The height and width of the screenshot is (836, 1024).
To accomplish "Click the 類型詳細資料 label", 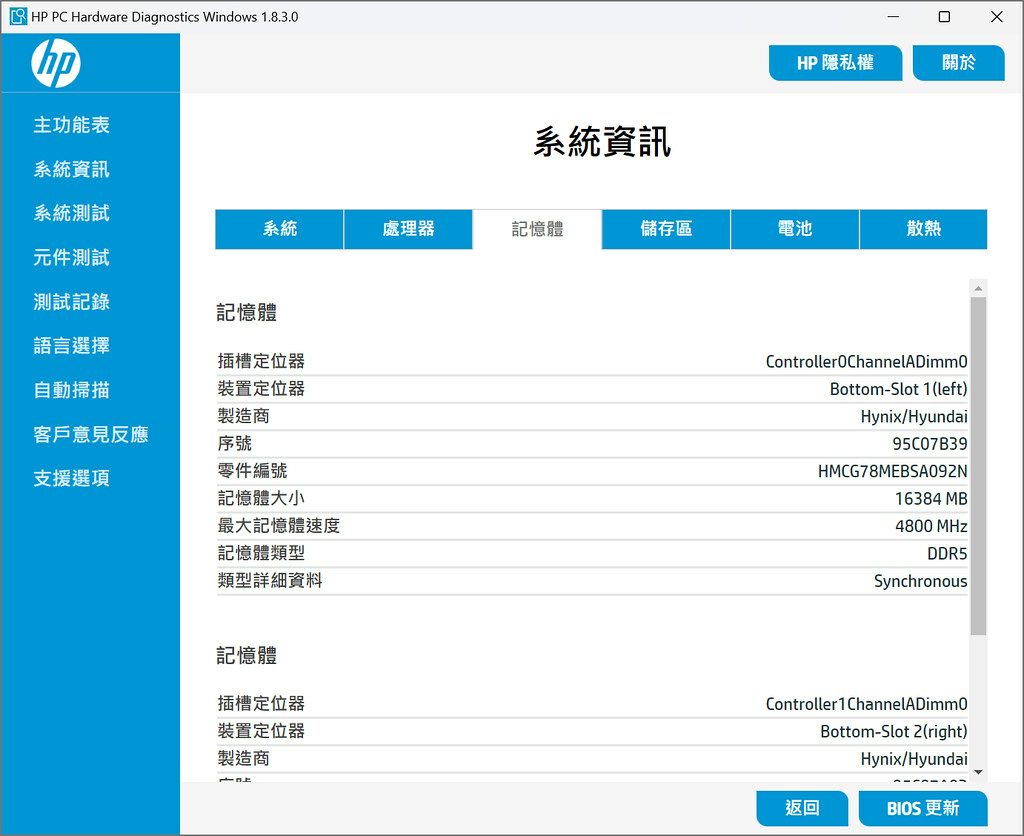I will click(x=270, y=581).
